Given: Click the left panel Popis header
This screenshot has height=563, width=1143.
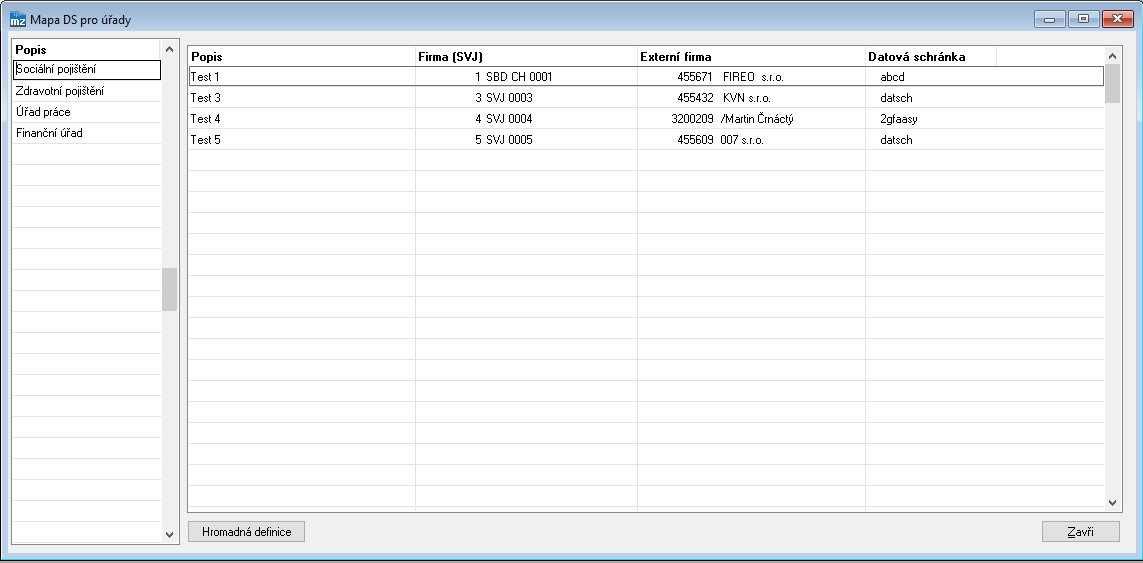Looking at the screenshot, I should coord(87,50).
